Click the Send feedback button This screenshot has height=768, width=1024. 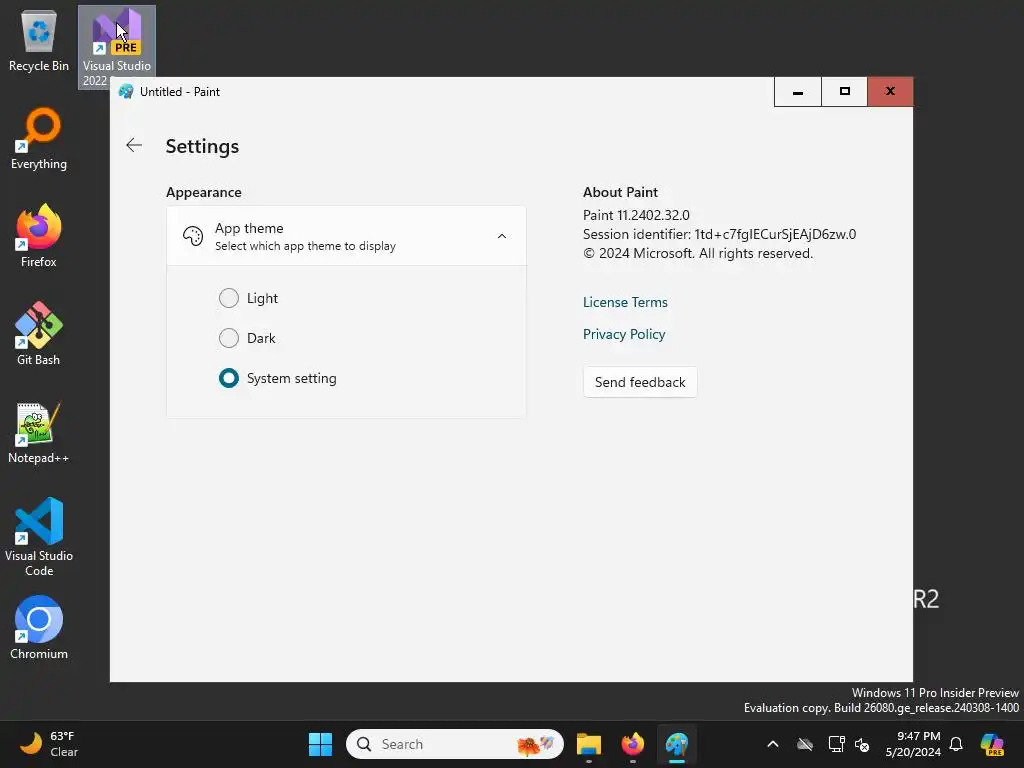640,382
